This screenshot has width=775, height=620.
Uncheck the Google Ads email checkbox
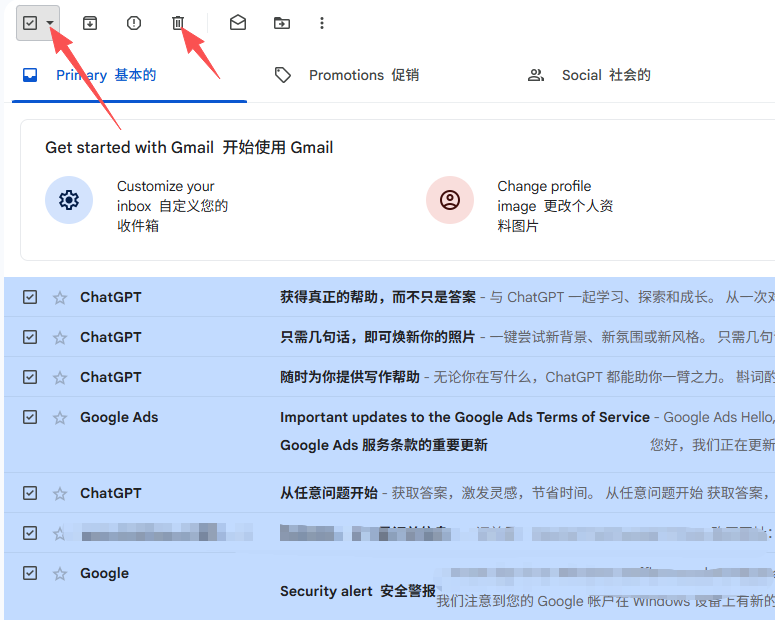pyautogui.click(x=30, y=417)
